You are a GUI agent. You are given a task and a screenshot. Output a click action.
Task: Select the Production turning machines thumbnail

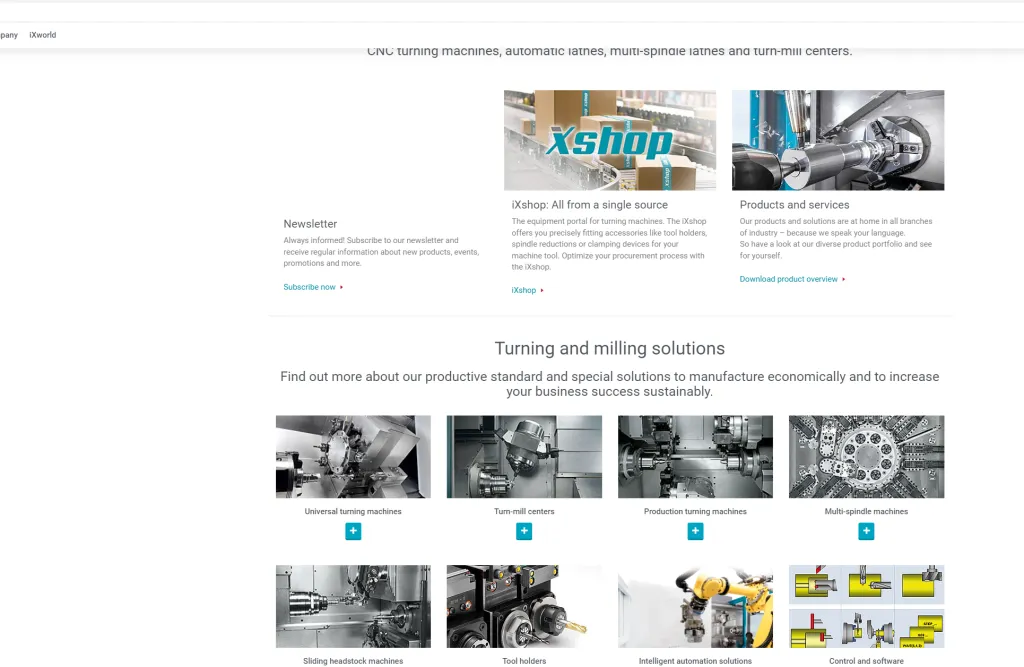click(x=696, y=457)
